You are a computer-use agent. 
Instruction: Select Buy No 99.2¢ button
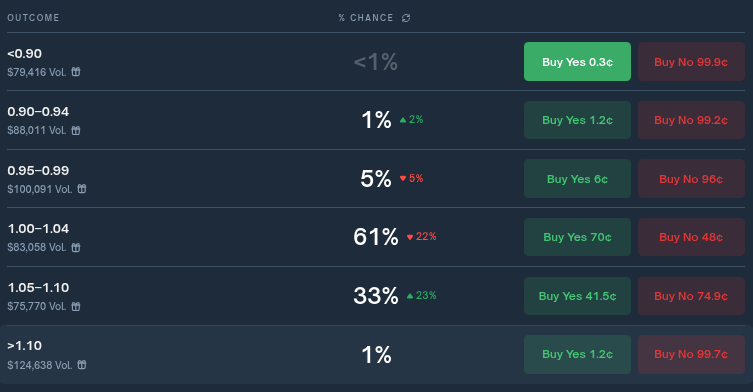[691, 120]
